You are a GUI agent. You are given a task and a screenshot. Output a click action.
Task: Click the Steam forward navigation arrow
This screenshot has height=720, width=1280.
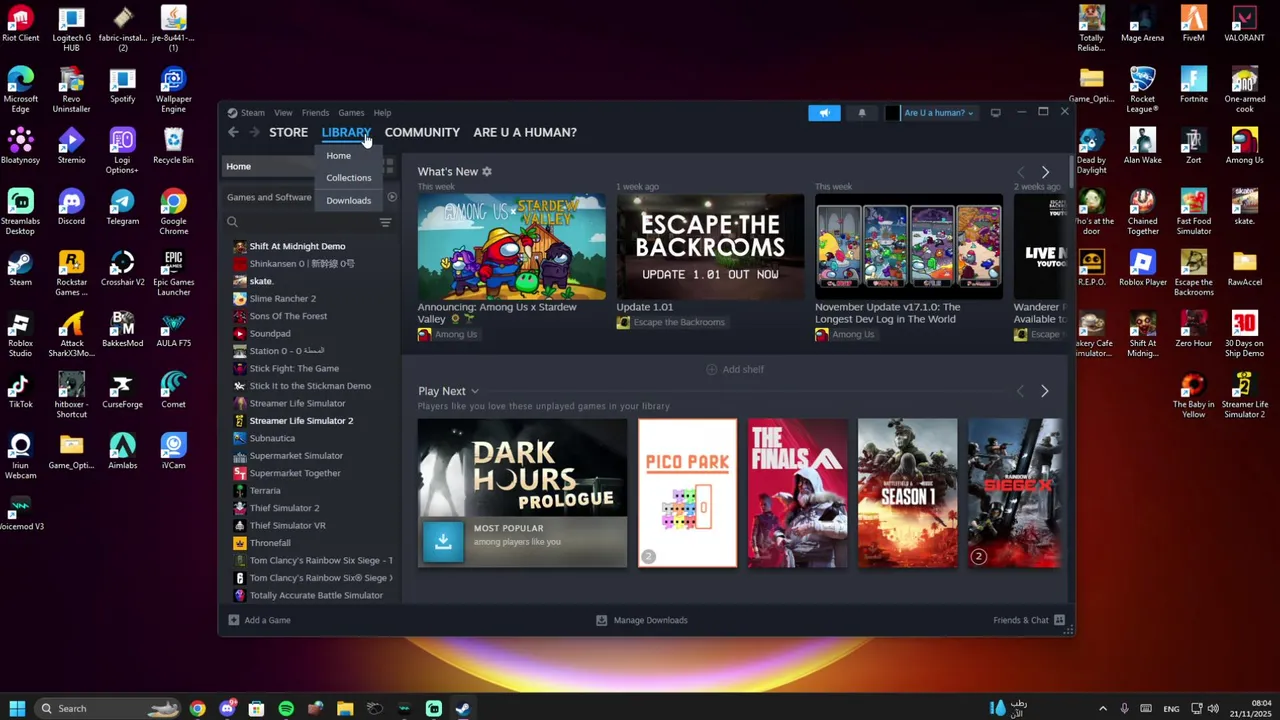pos(254,132)
